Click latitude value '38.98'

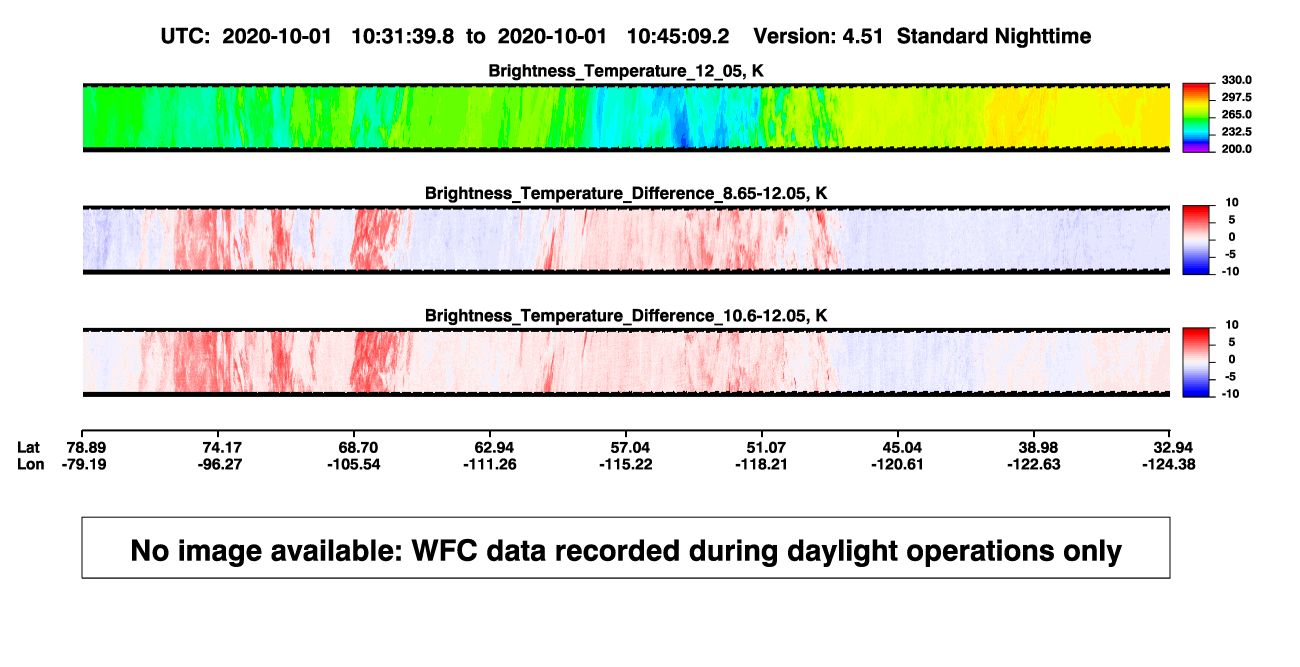(x=1037, y=446)
